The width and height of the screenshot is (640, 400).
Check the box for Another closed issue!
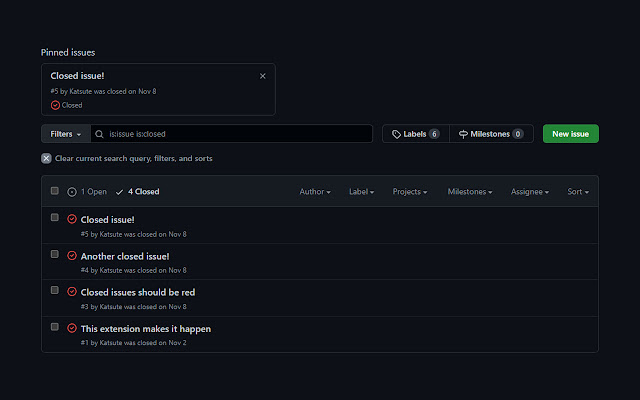[55, 254]
